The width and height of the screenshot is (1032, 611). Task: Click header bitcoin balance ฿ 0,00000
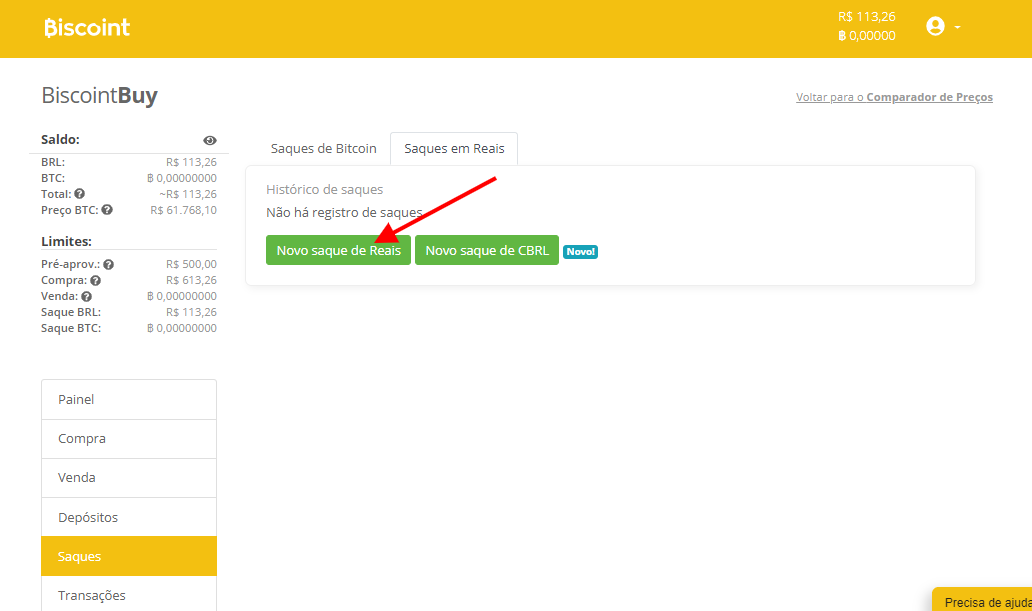click(x=867, y=36)
